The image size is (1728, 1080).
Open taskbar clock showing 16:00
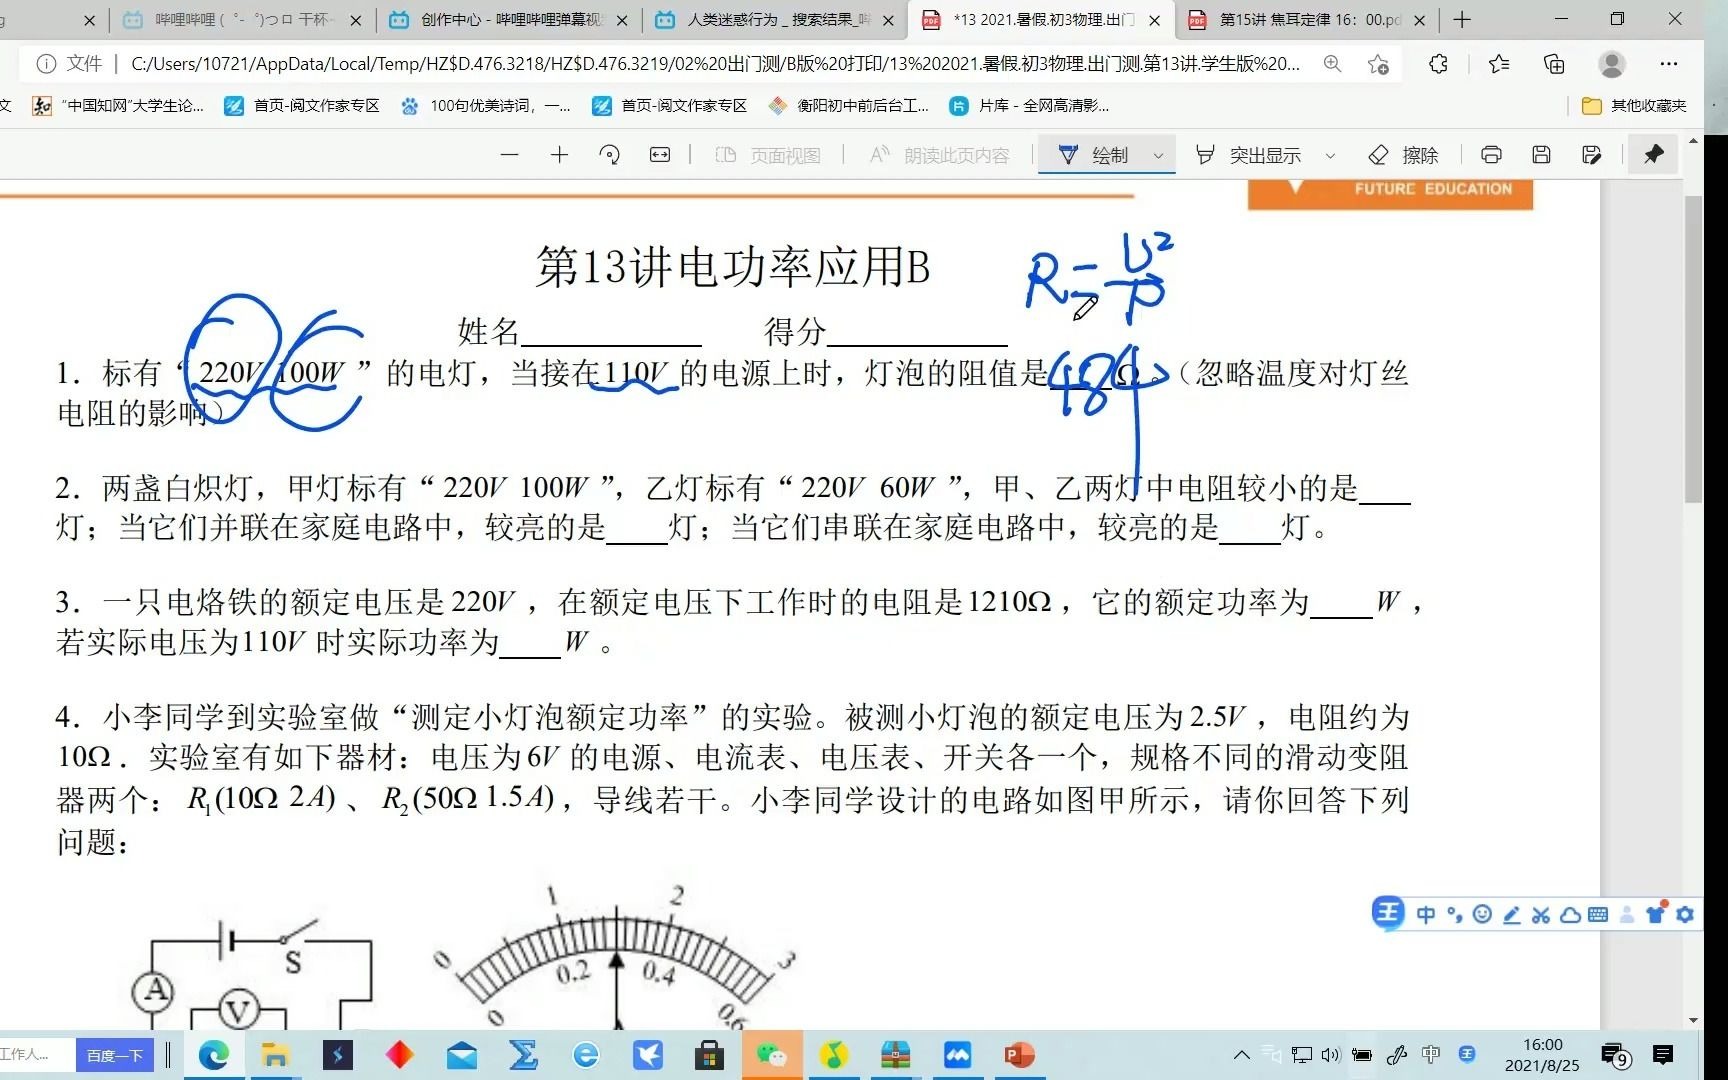point(1542,1055)
